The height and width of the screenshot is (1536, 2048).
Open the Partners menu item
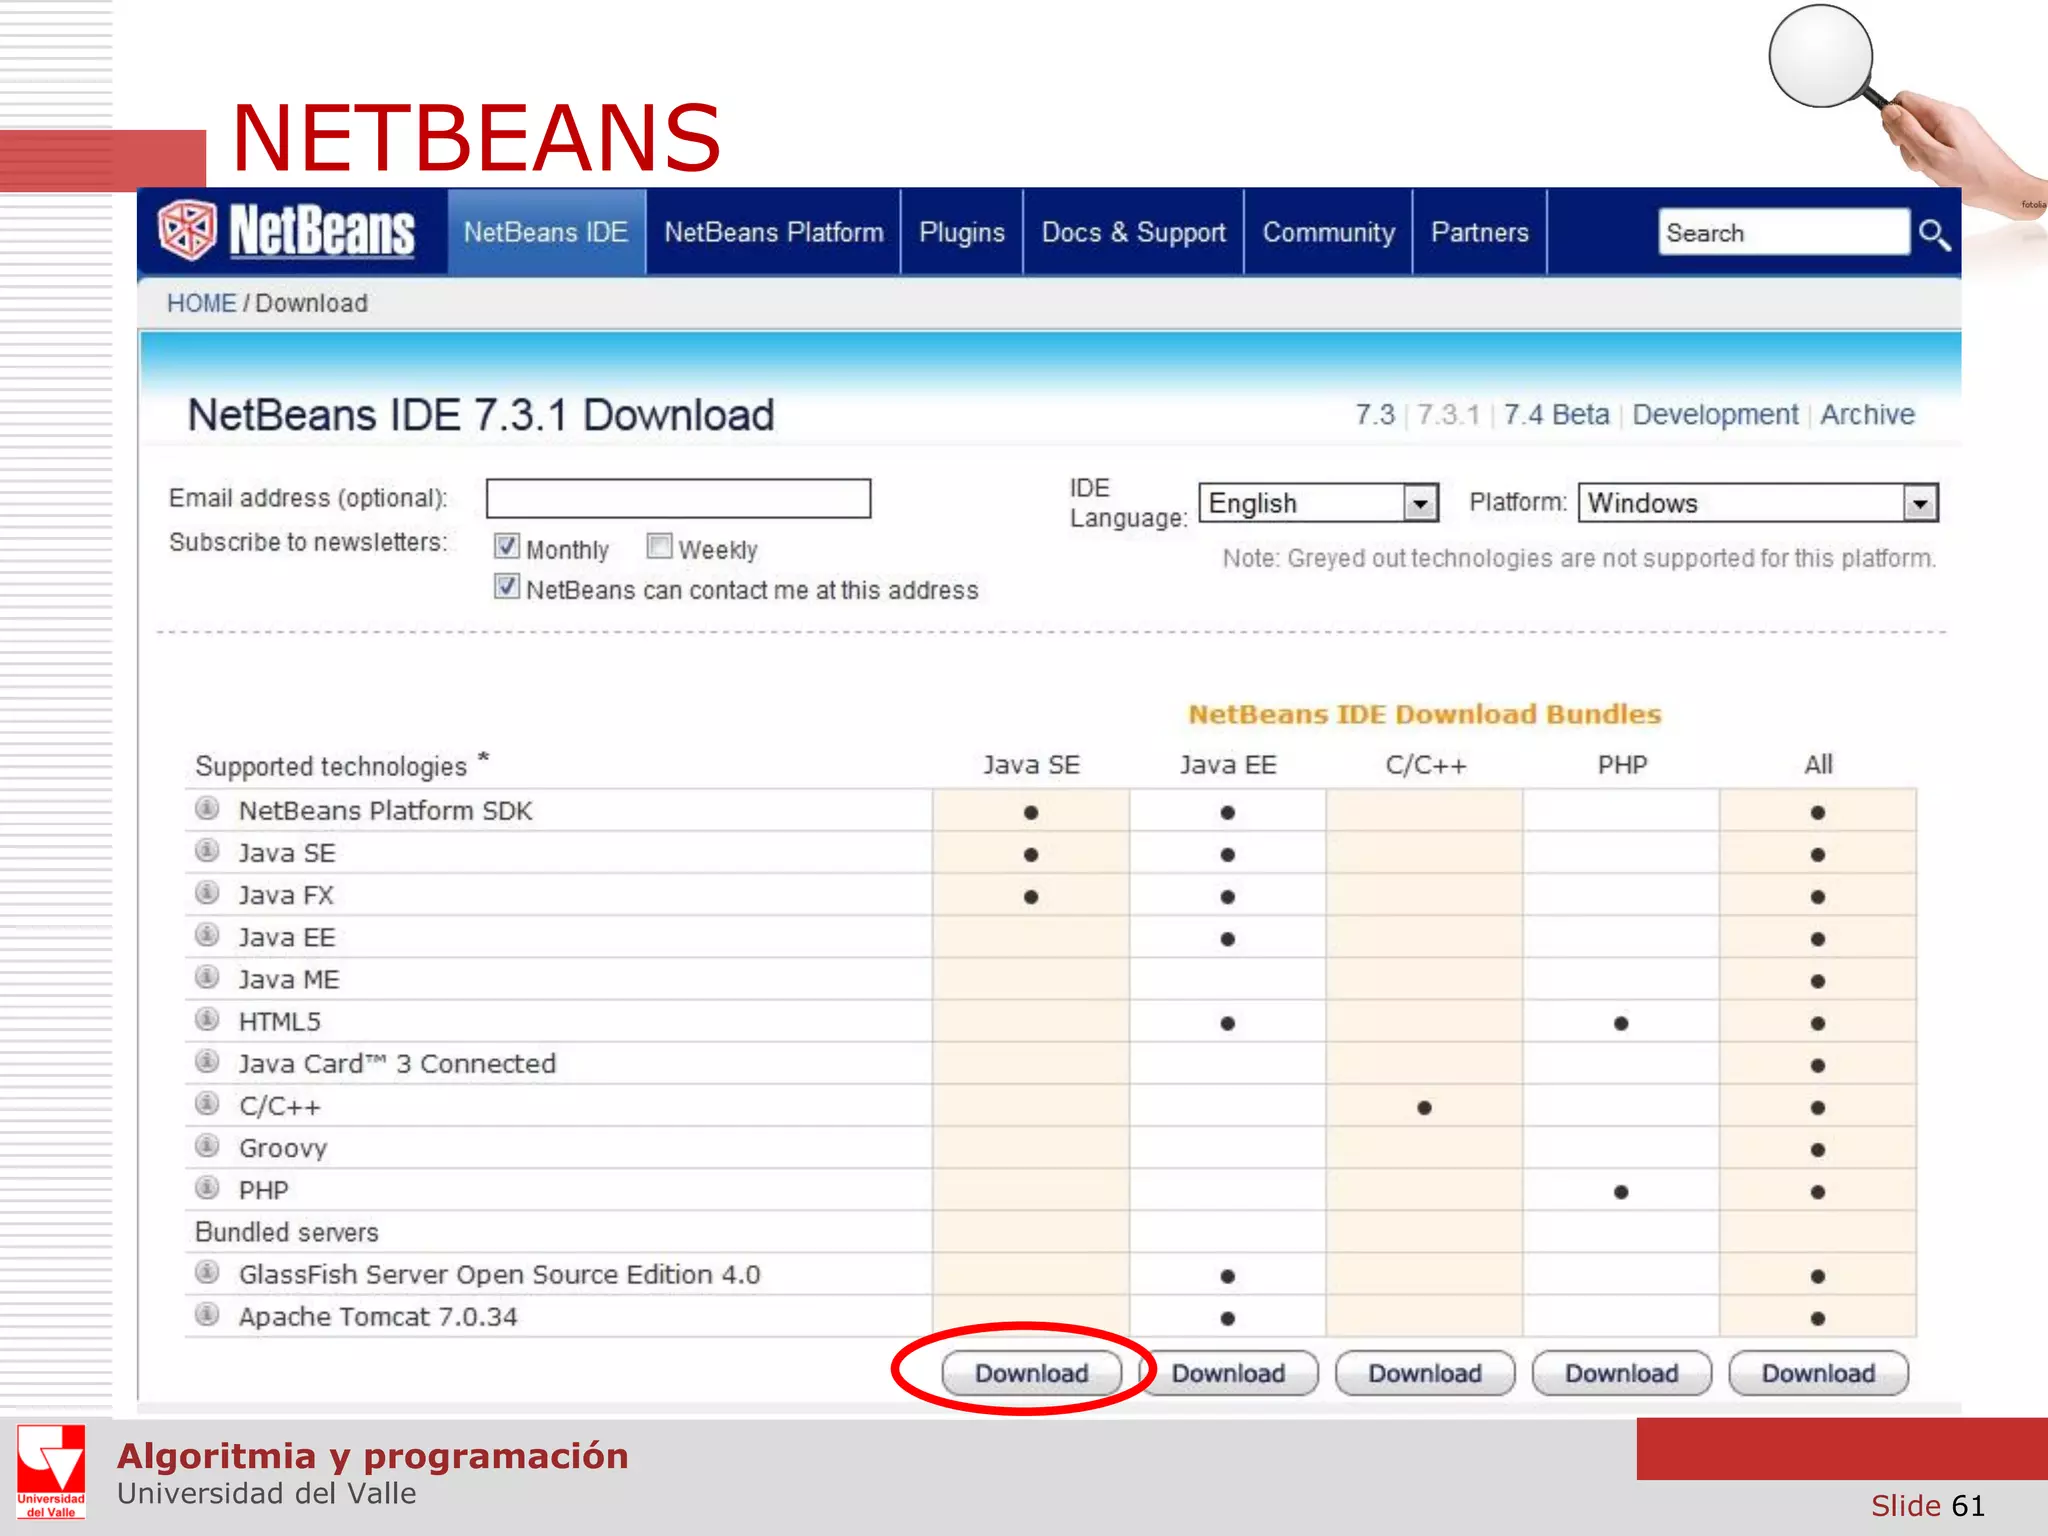tap(1480, 232)
